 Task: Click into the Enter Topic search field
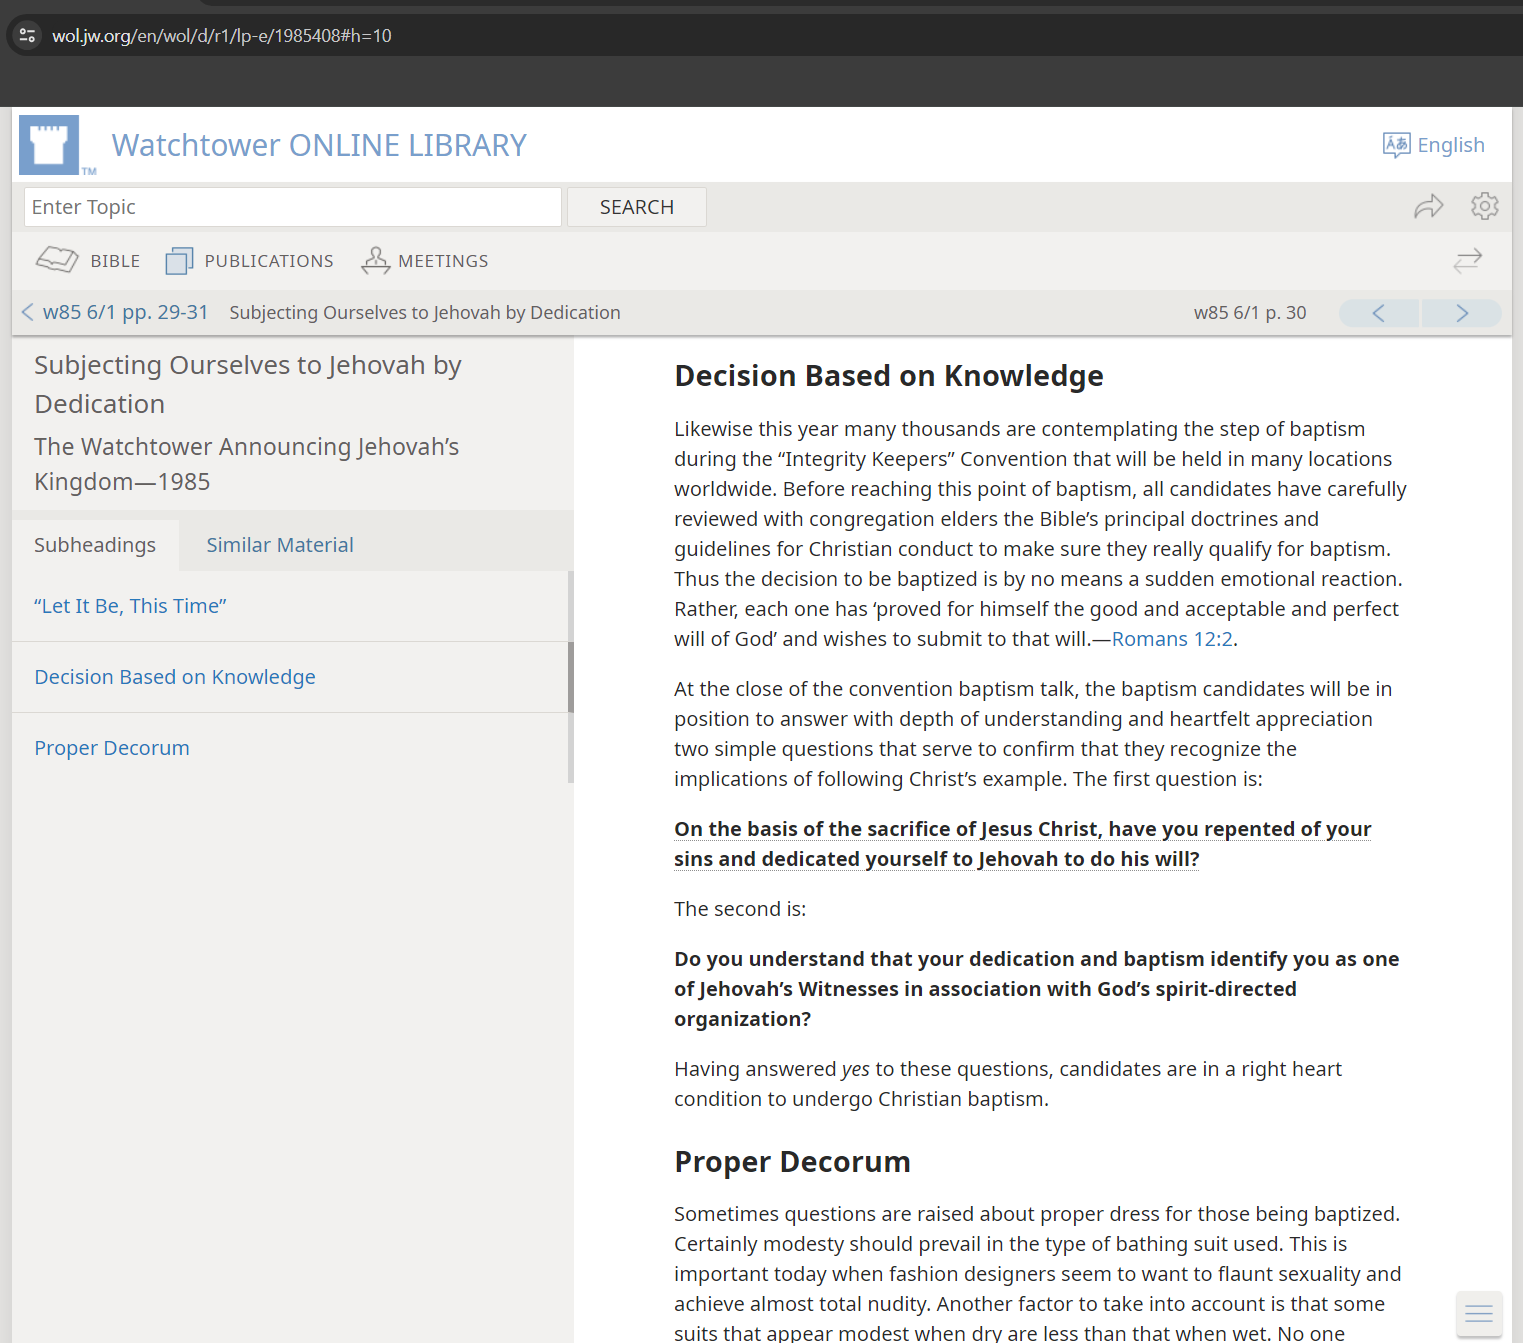tap(292, 207)
